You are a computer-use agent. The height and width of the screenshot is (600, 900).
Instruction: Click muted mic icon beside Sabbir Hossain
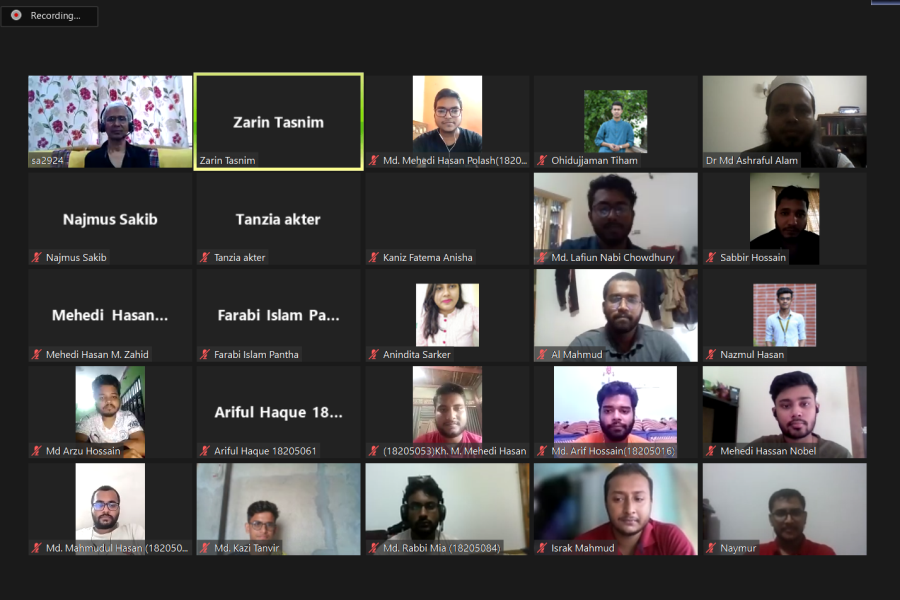(x=711, y=258)
